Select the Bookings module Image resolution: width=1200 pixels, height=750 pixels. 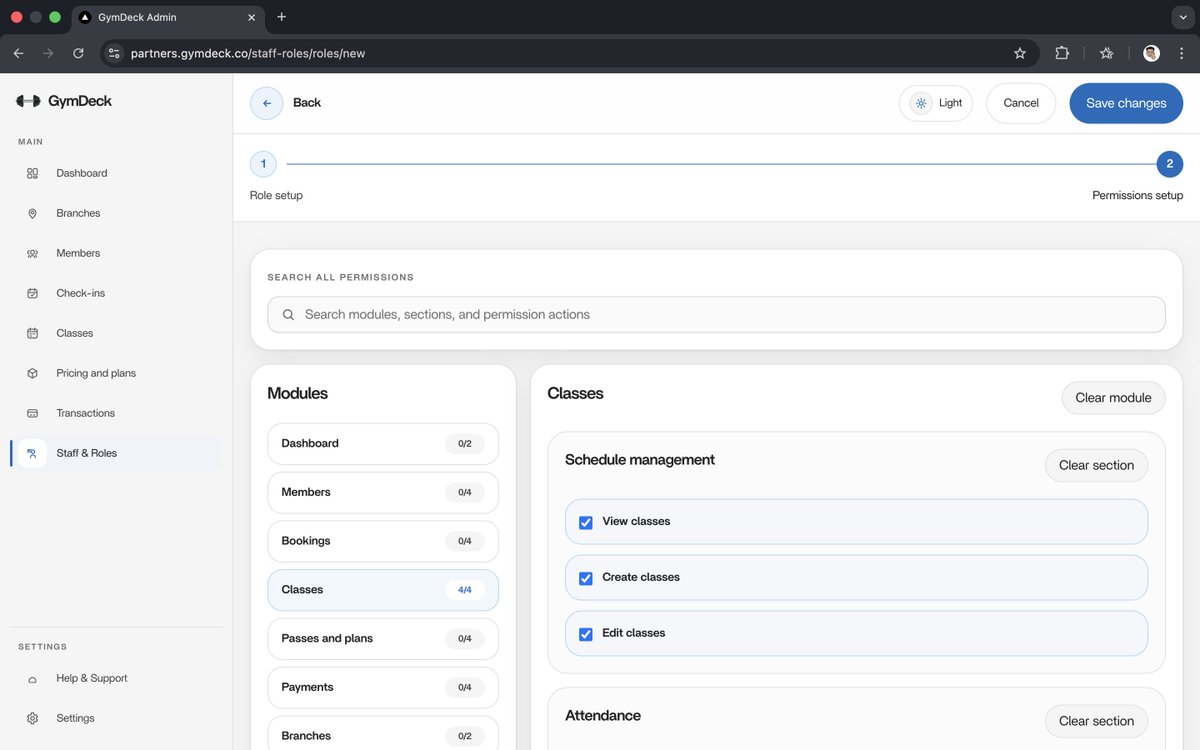point(383,541)
